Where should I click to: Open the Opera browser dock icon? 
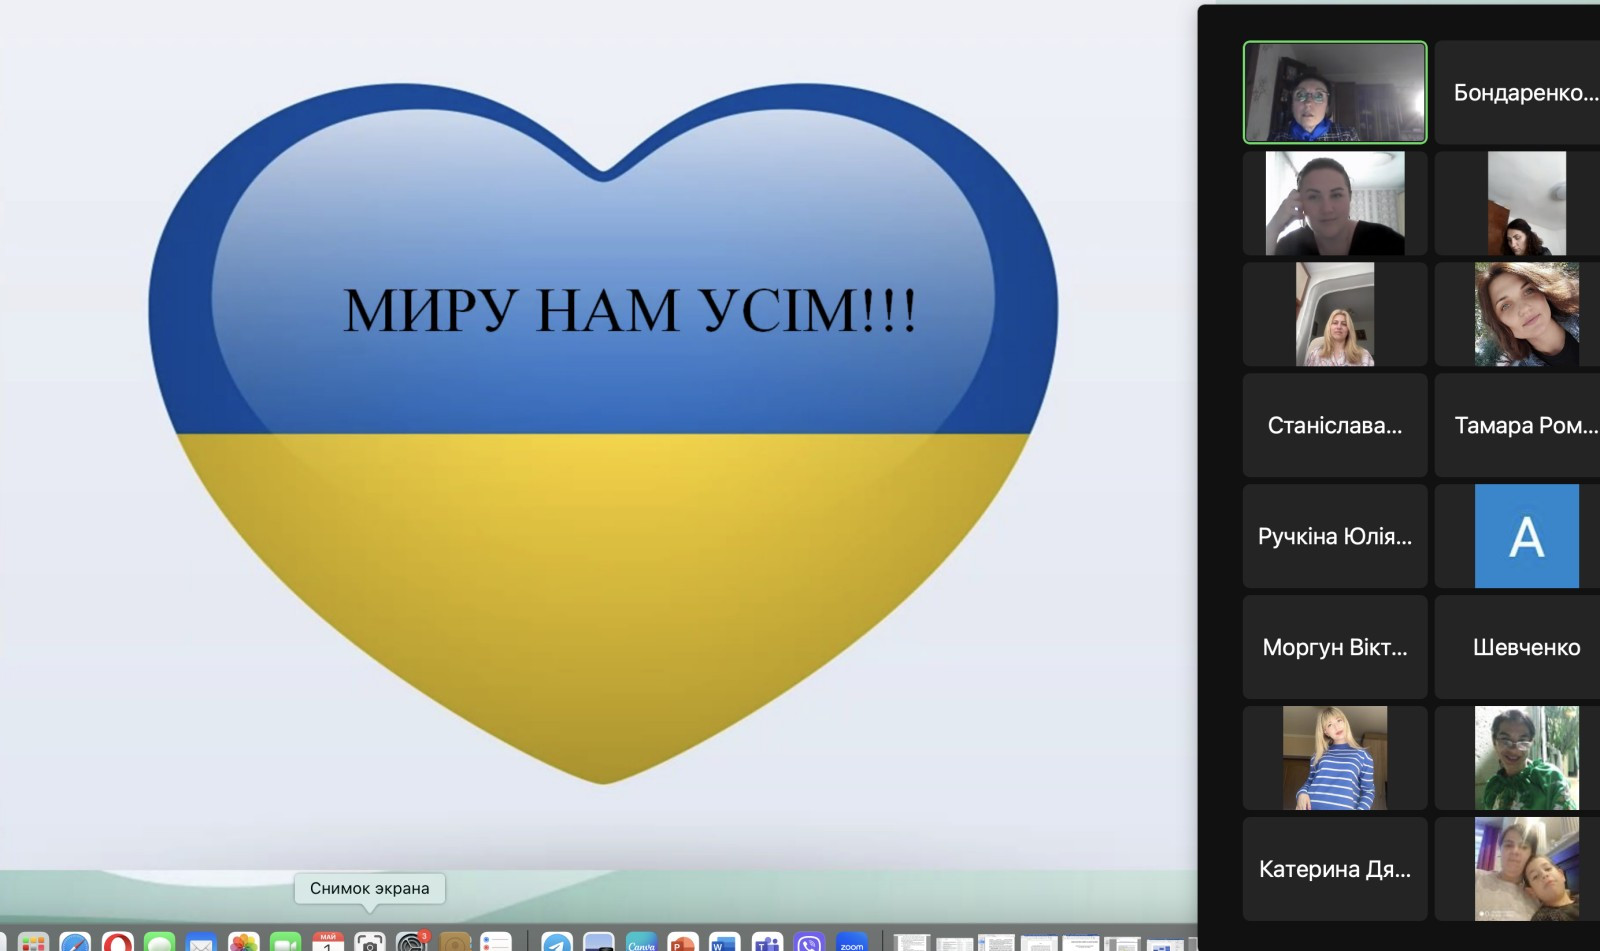tap(117, 942)
